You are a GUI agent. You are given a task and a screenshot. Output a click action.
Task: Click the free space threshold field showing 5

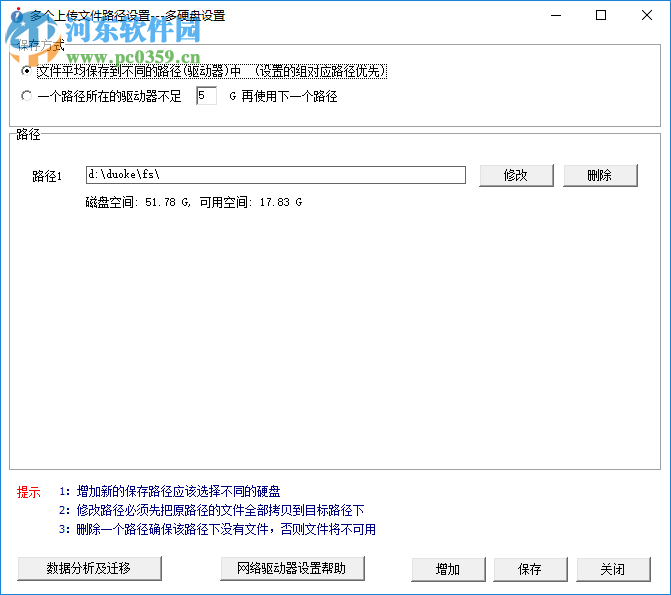tap(206, 96)
